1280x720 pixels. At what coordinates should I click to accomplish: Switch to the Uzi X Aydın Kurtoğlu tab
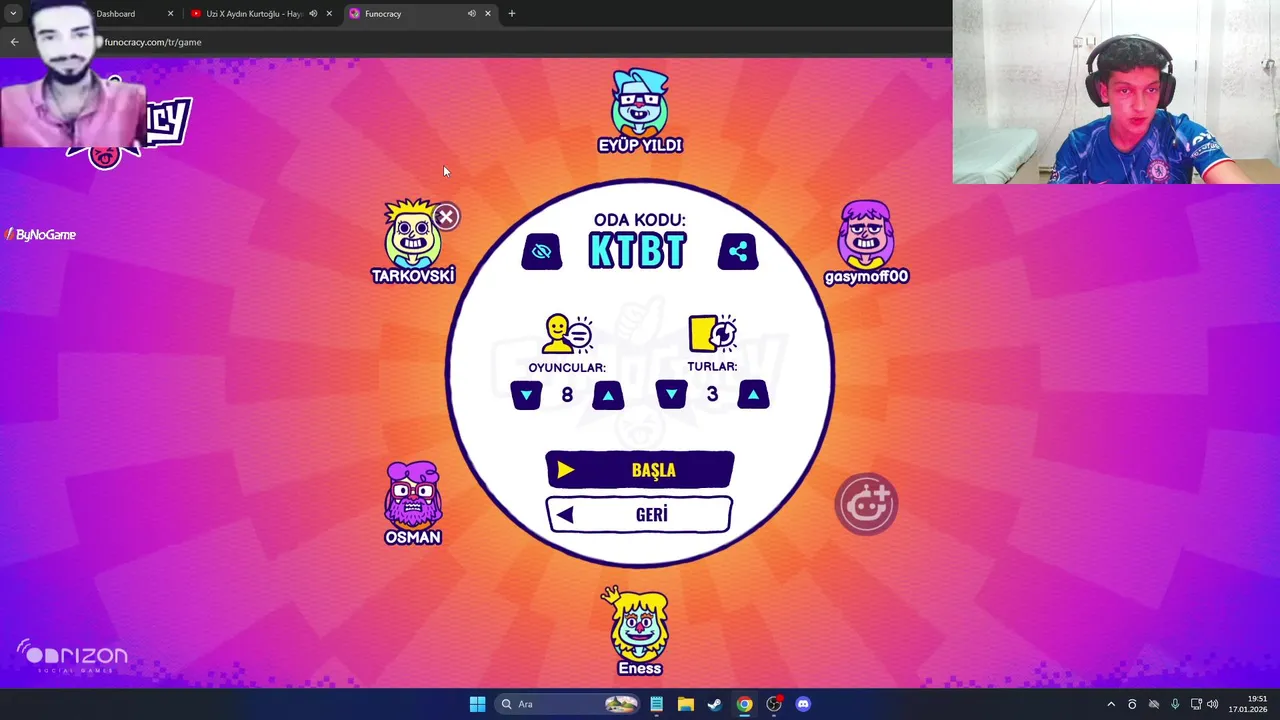[254, 14]
